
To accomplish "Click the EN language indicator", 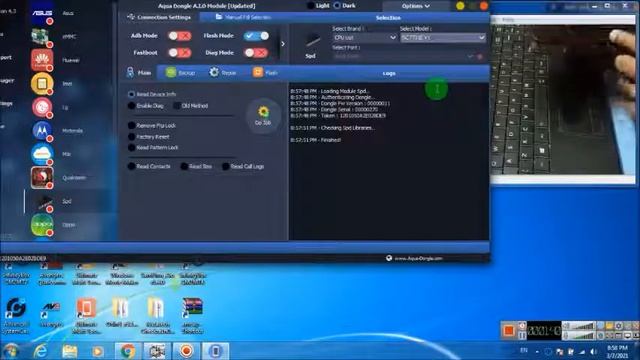I will point(524,351).
